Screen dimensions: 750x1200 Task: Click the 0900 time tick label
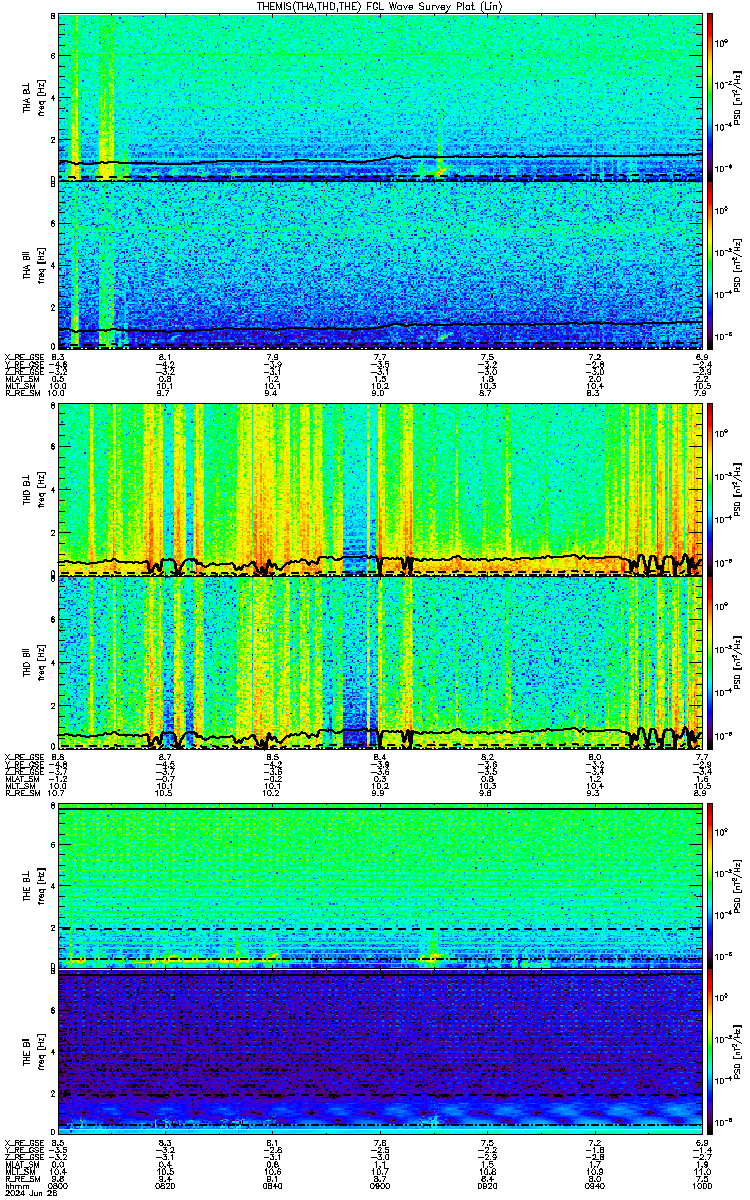[x=380, y=1187]
